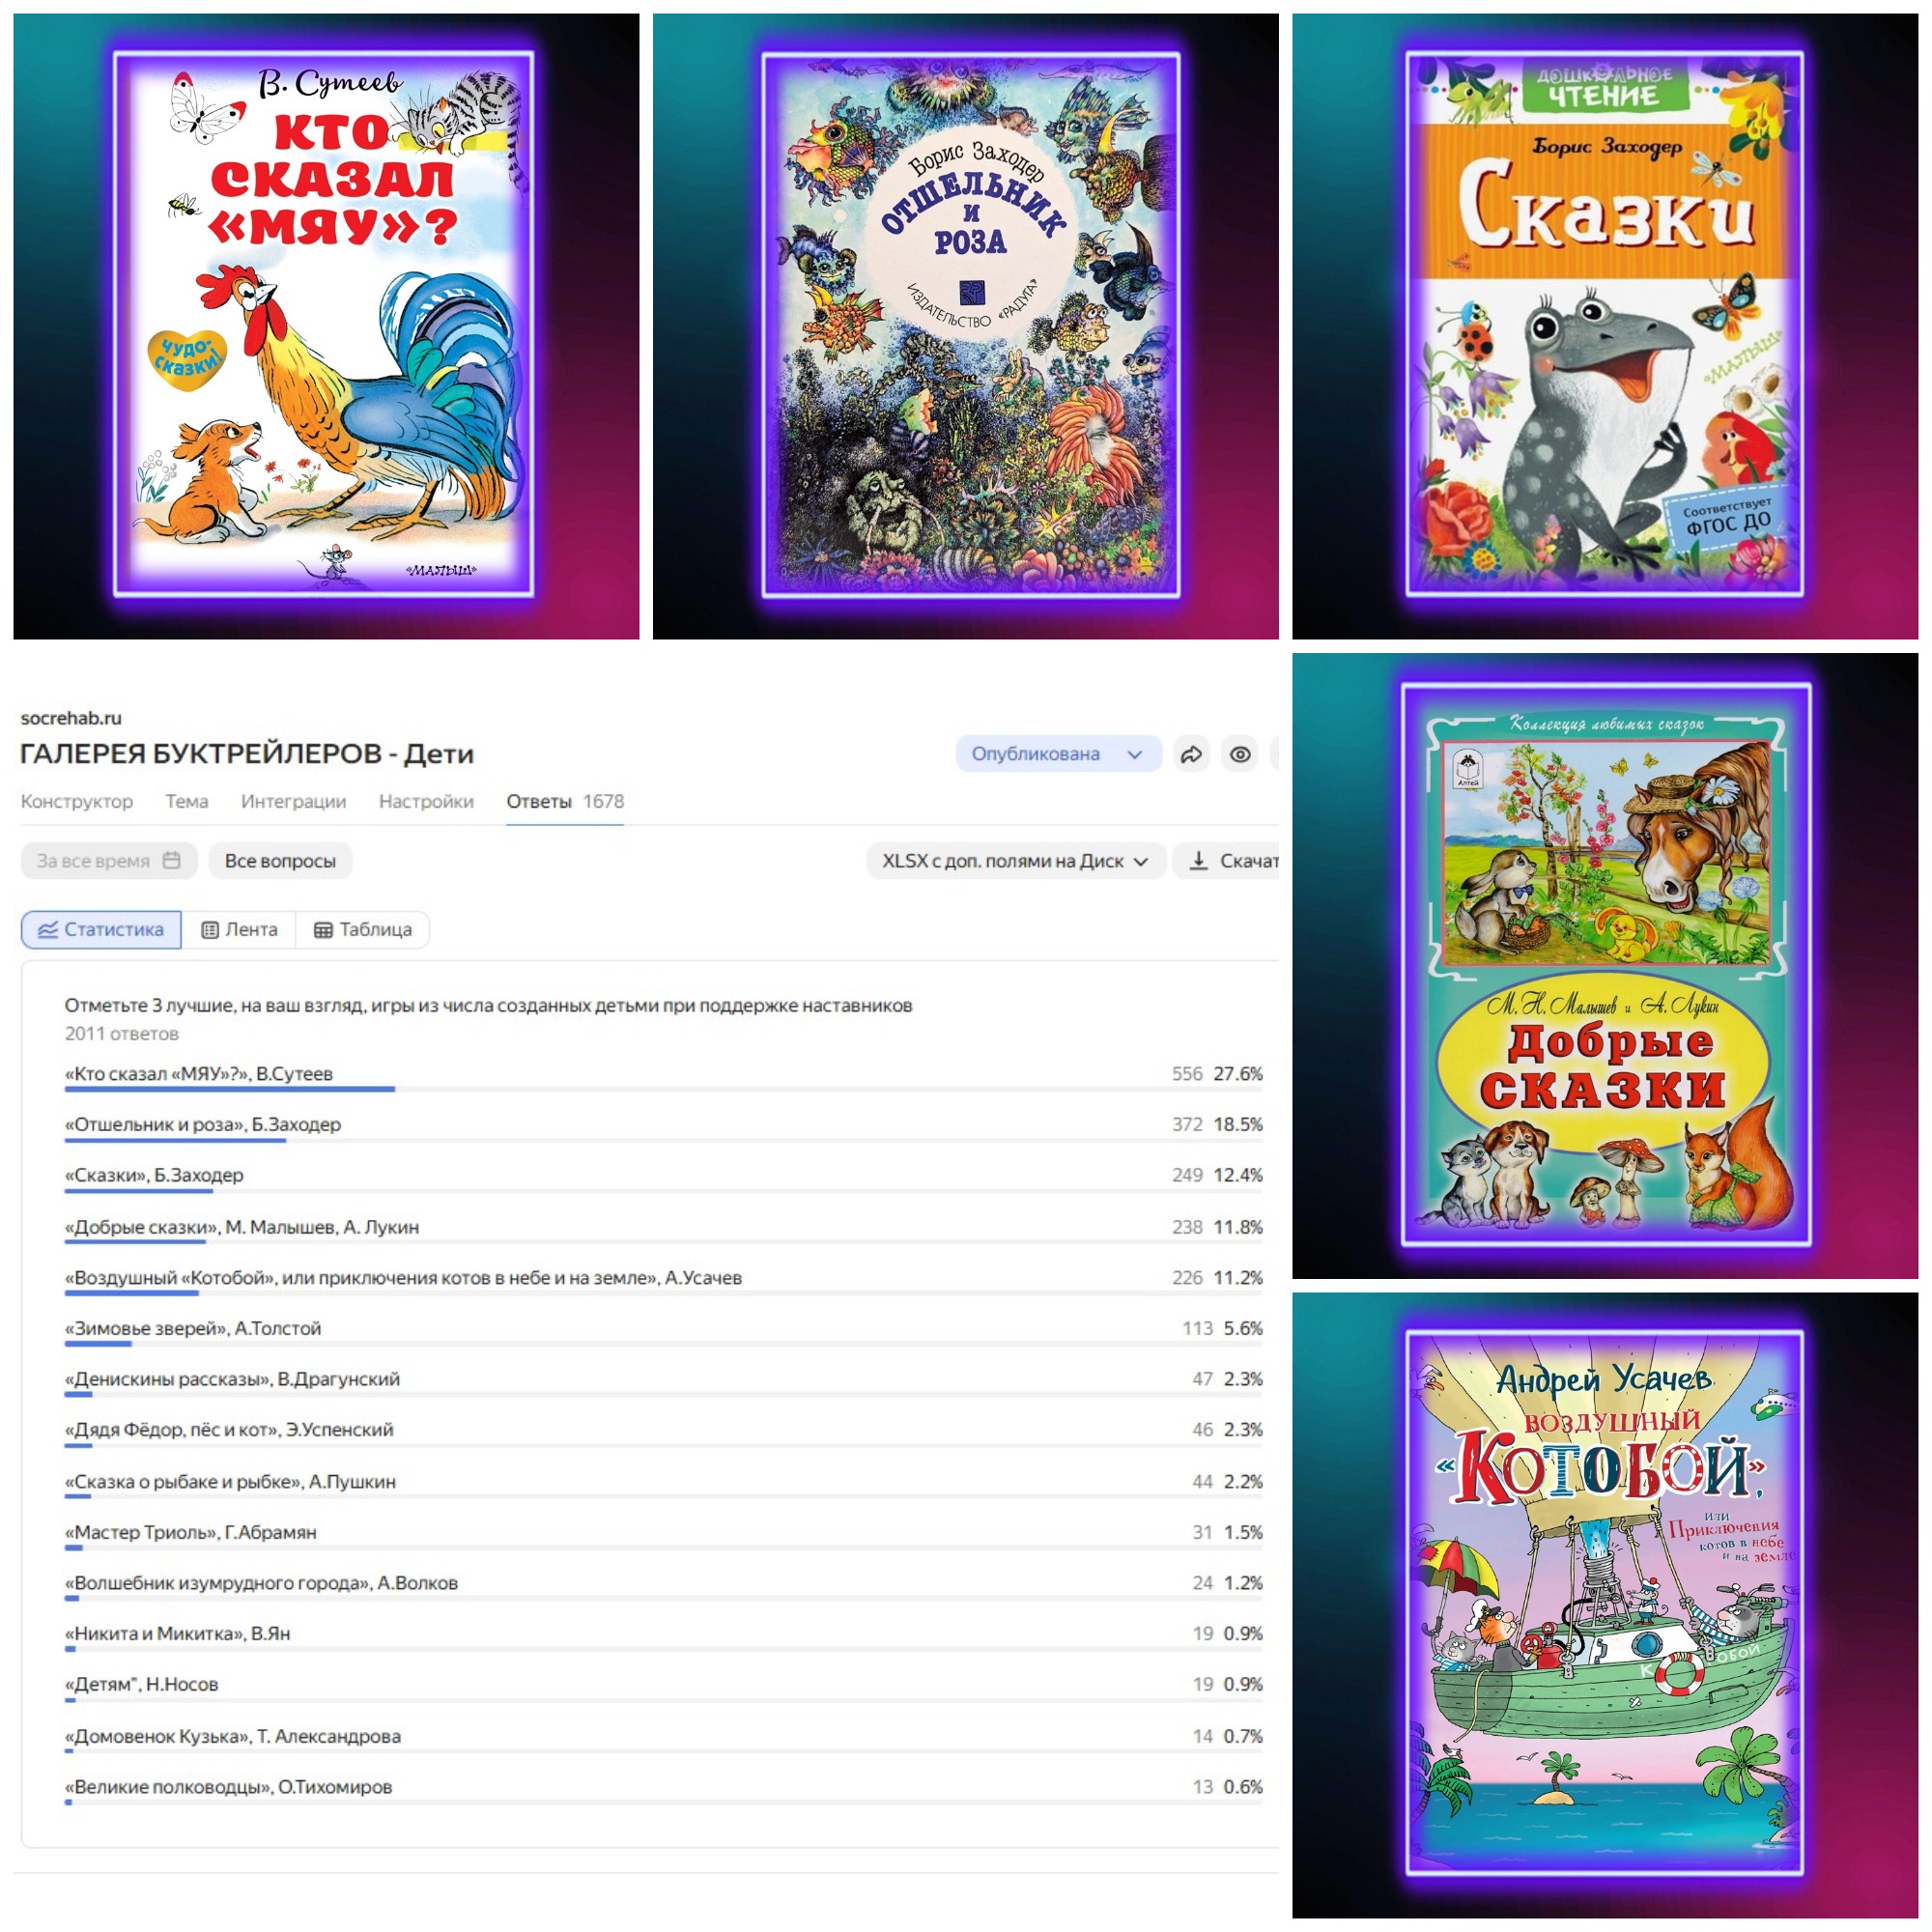Click the Все вопросы filter button
The height and width of the screenshot is (1932, 1932).
pyautogui.click(x=280, y=861)
